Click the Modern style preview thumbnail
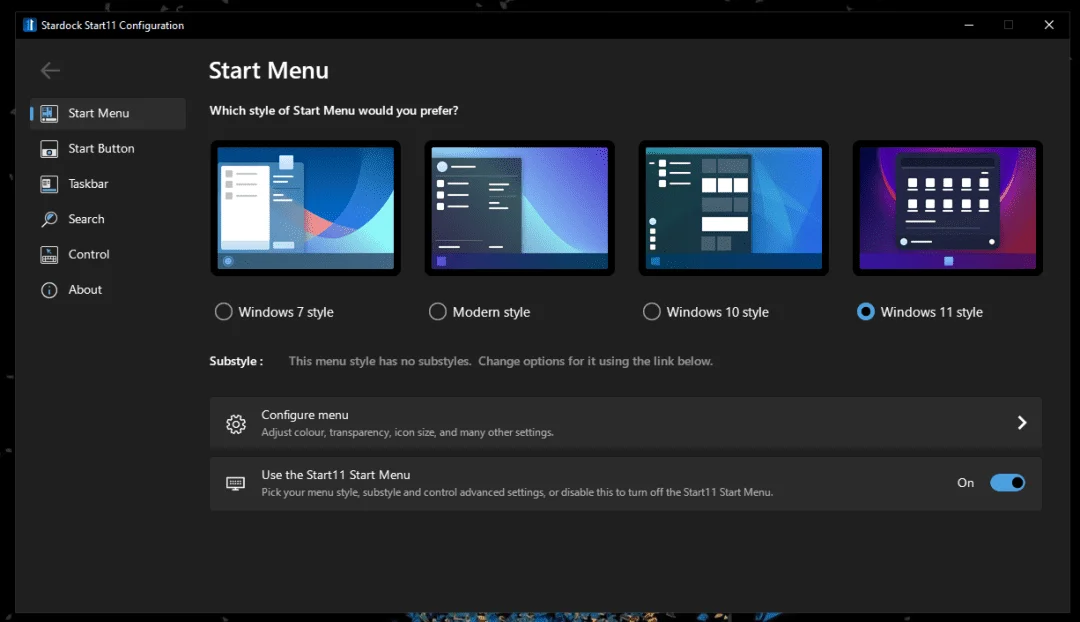The width and height of the screenshot is (1080, 622). [x=519, y=208]
